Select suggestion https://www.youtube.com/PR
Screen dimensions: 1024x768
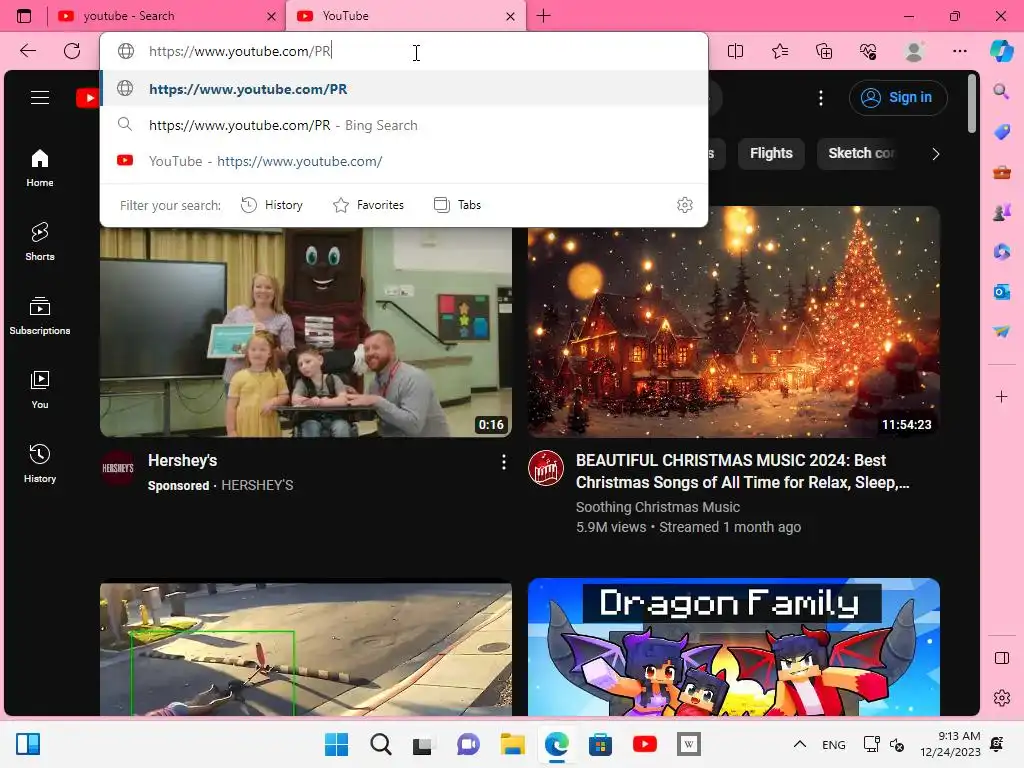tap(404, 89)
